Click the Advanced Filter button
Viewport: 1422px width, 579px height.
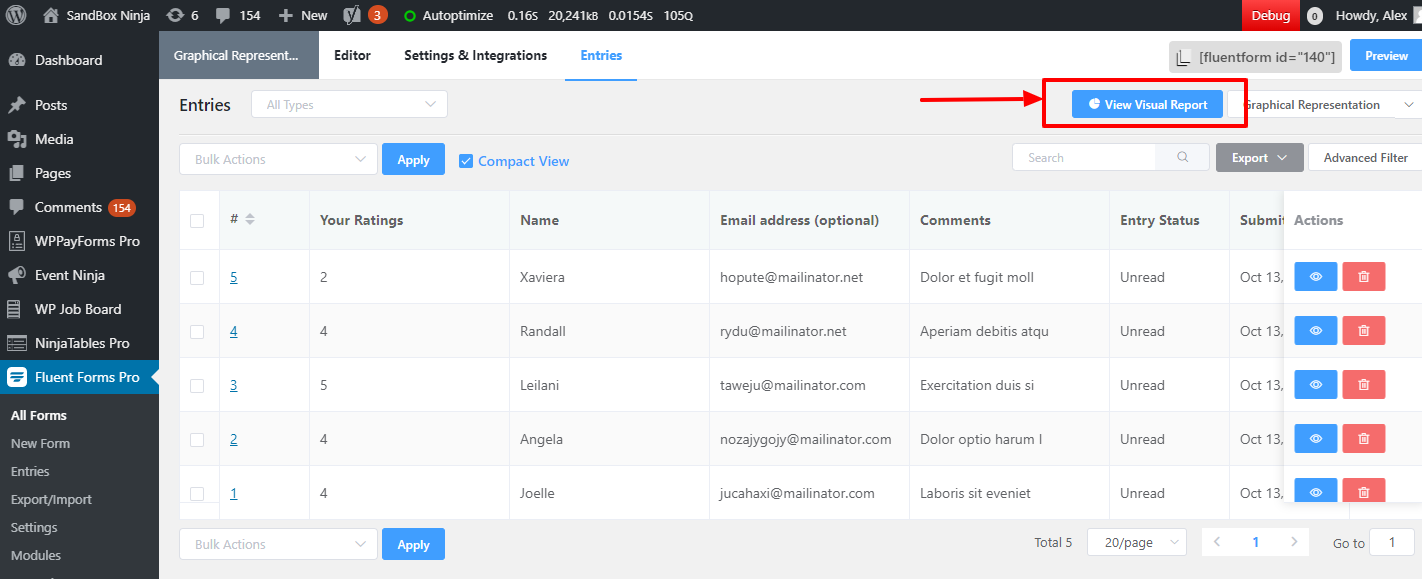coord(1365,158)
